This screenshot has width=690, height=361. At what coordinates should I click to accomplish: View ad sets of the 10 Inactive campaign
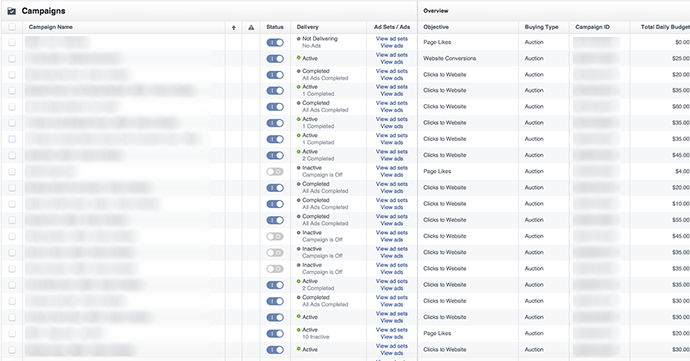(x=392, y=330)
